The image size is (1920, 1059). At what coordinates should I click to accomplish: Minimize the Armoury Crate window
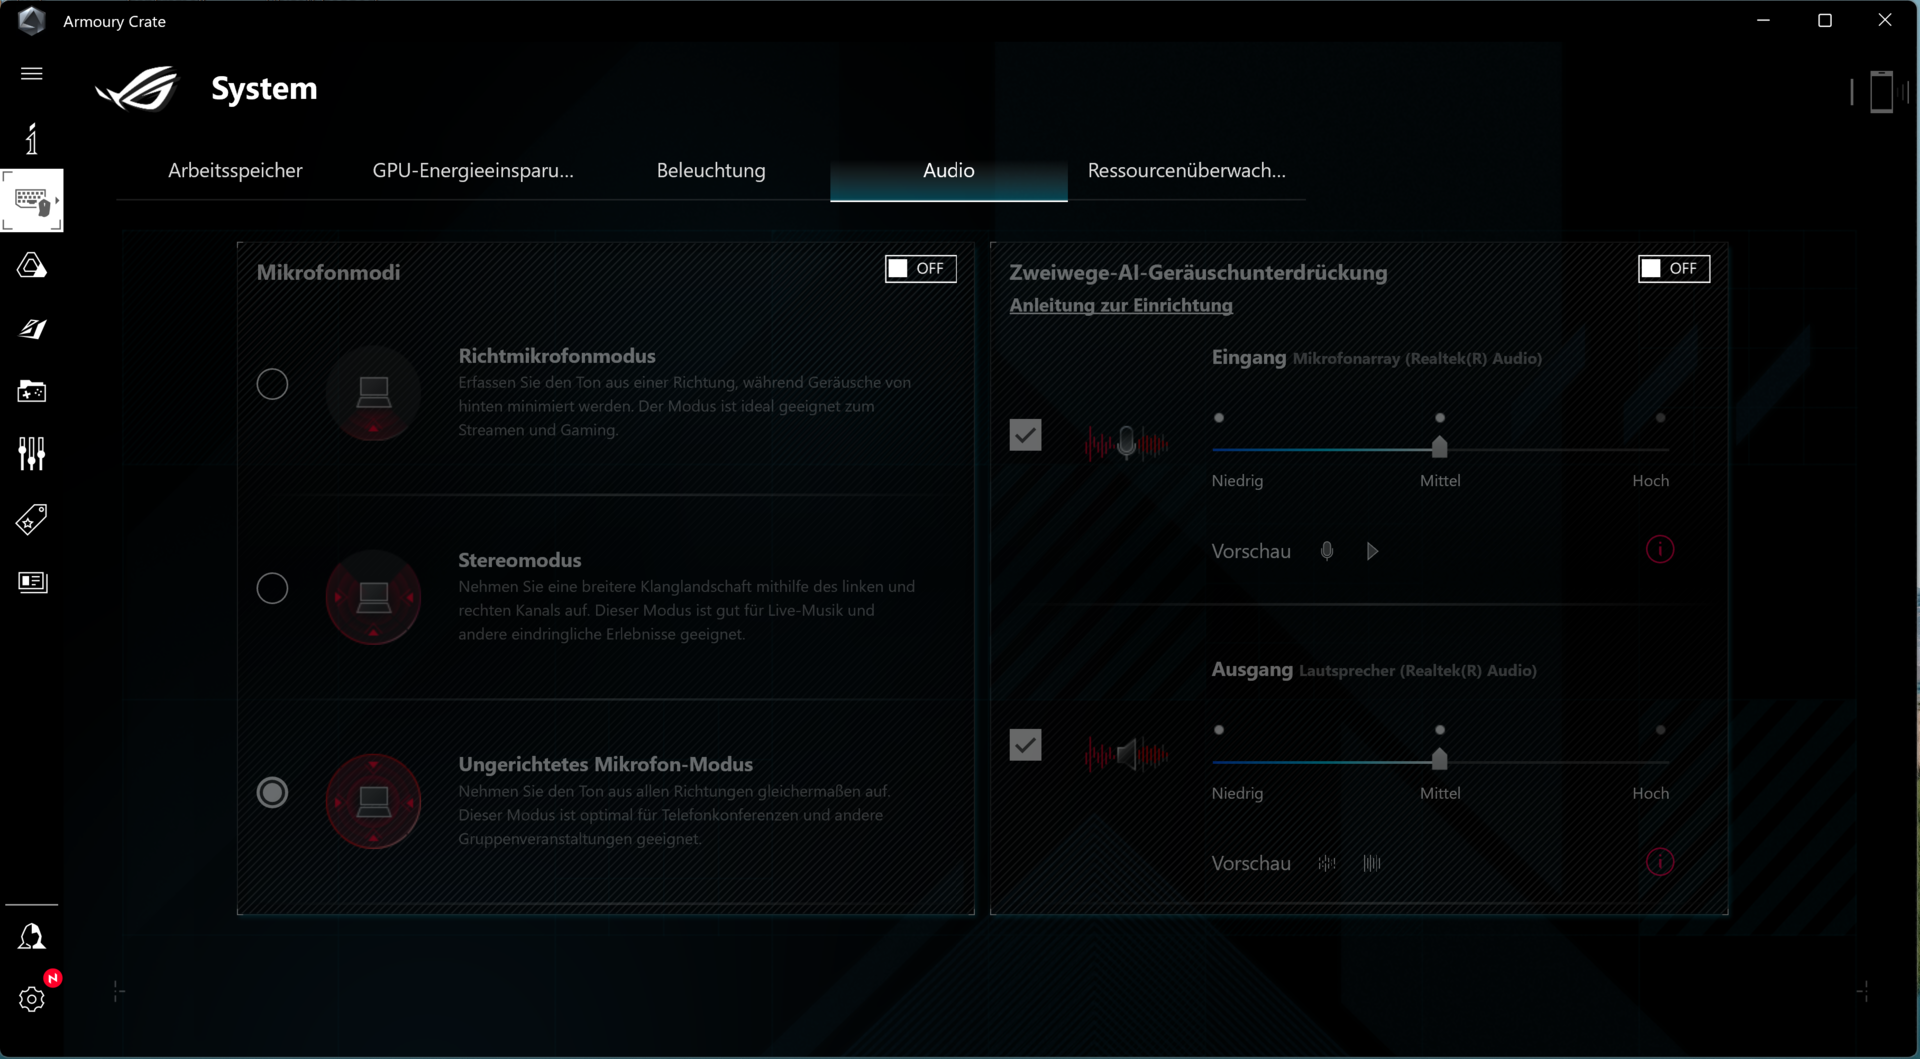(x=1763, y=20)
